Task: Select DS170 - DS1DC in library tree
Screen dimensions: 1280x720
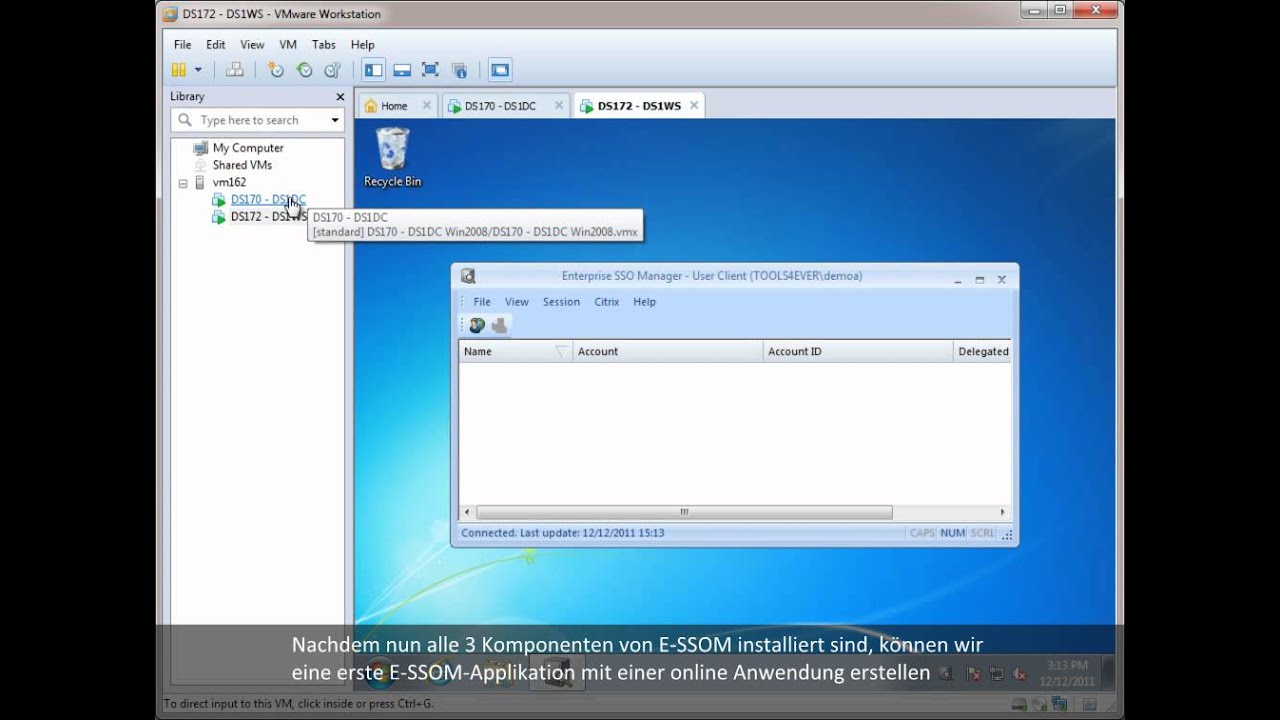Action: (x=268, y=200)
